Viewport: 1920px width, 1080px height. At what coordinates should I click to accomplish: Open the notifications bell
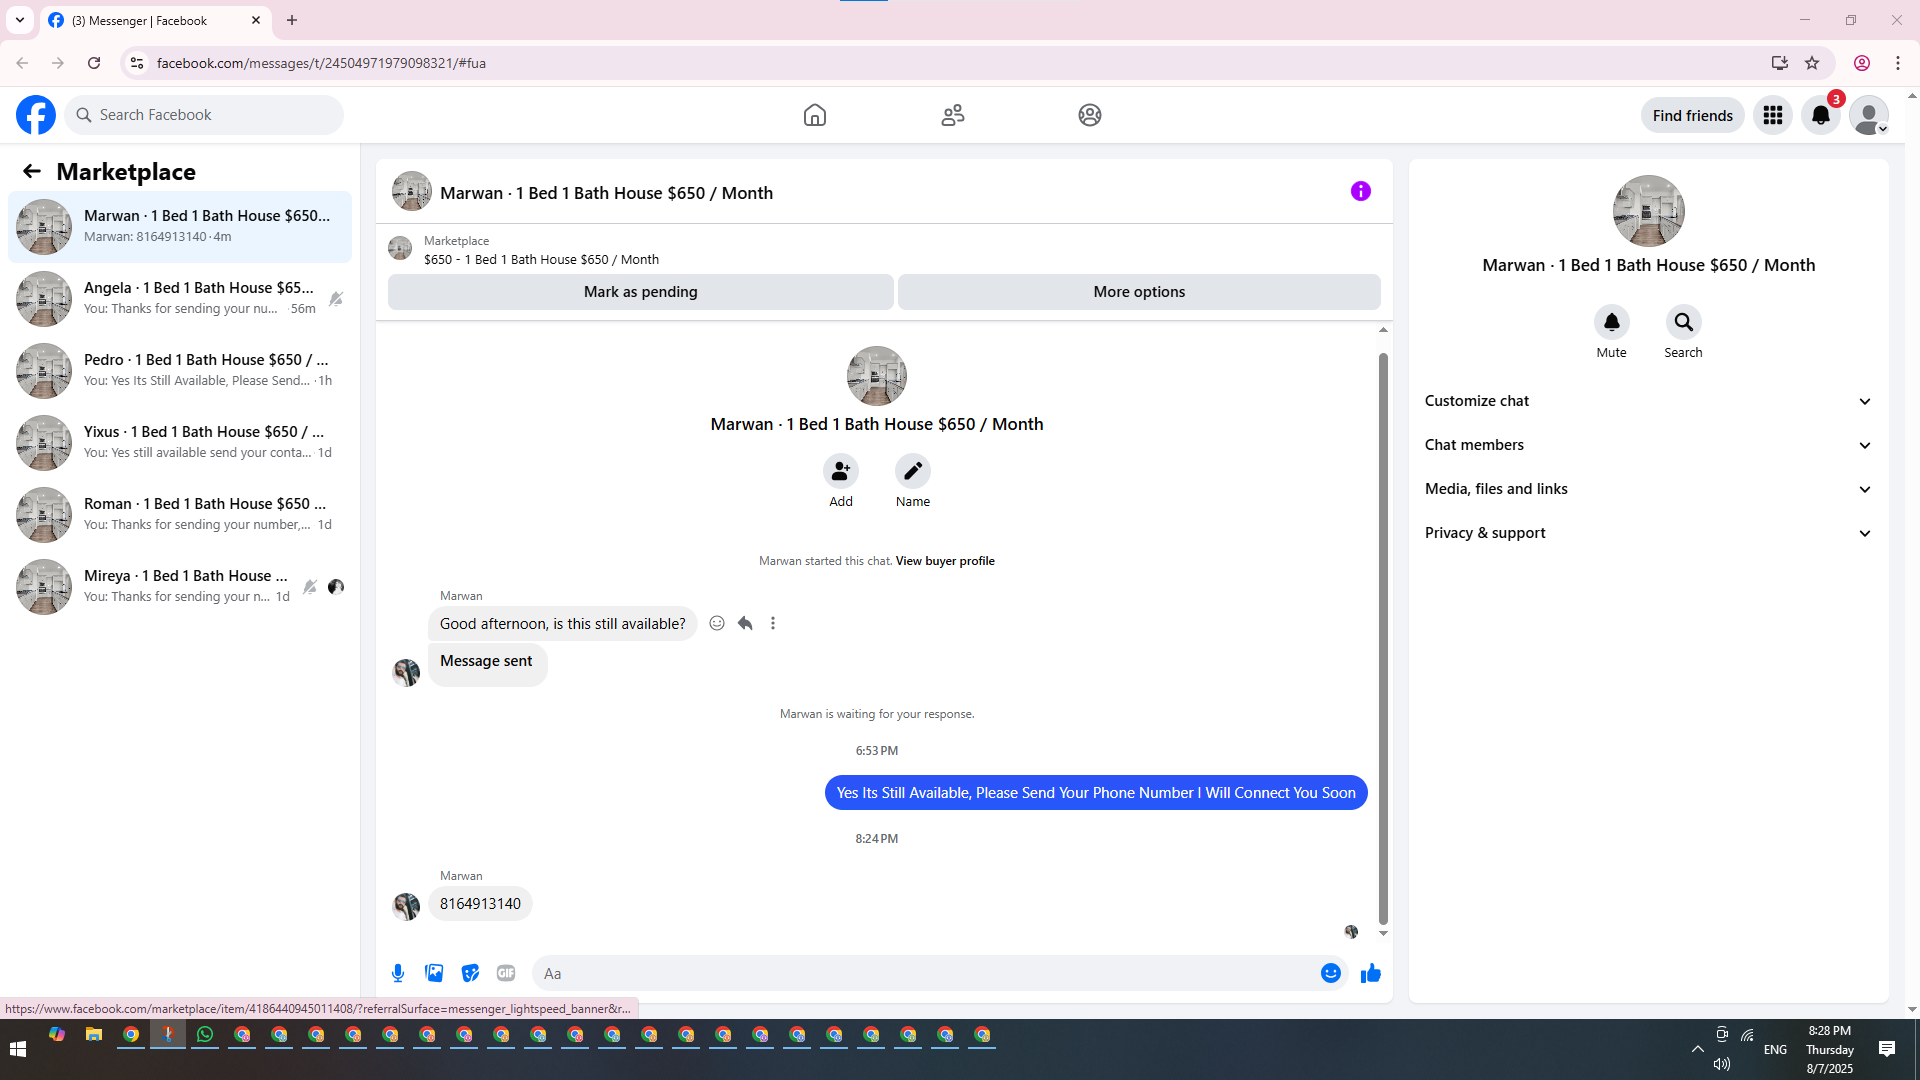click(1821, 115)
